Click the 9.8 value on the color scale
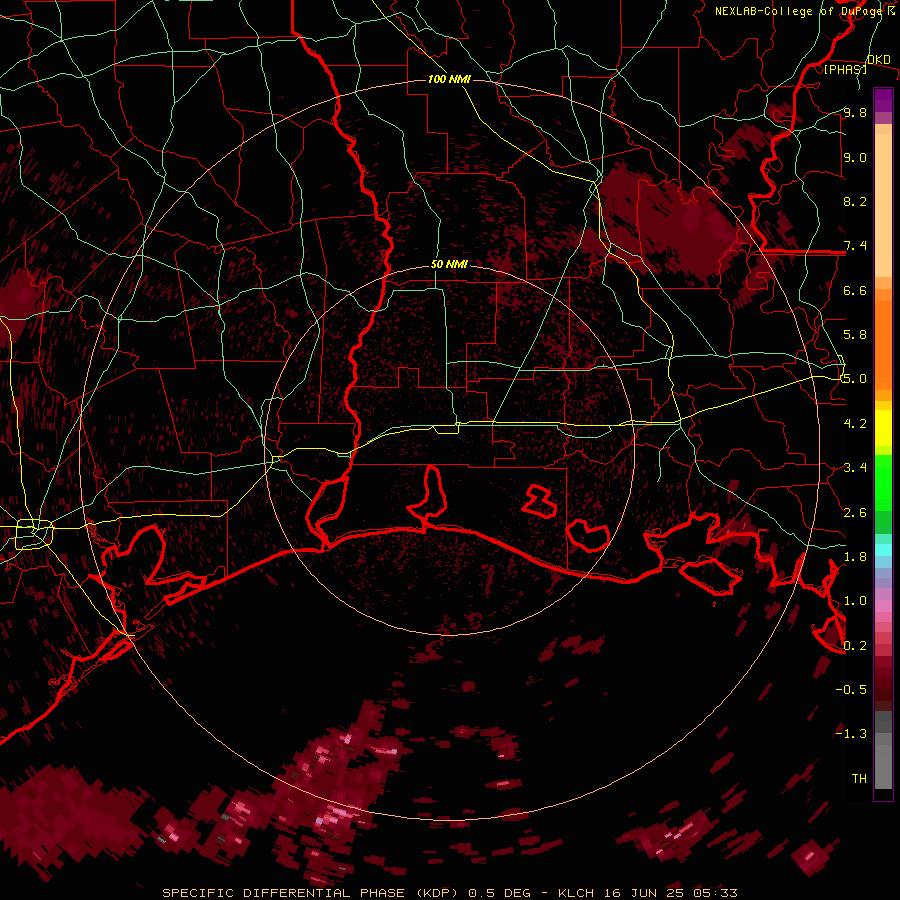The image size is (900, 900). (855, 112)
